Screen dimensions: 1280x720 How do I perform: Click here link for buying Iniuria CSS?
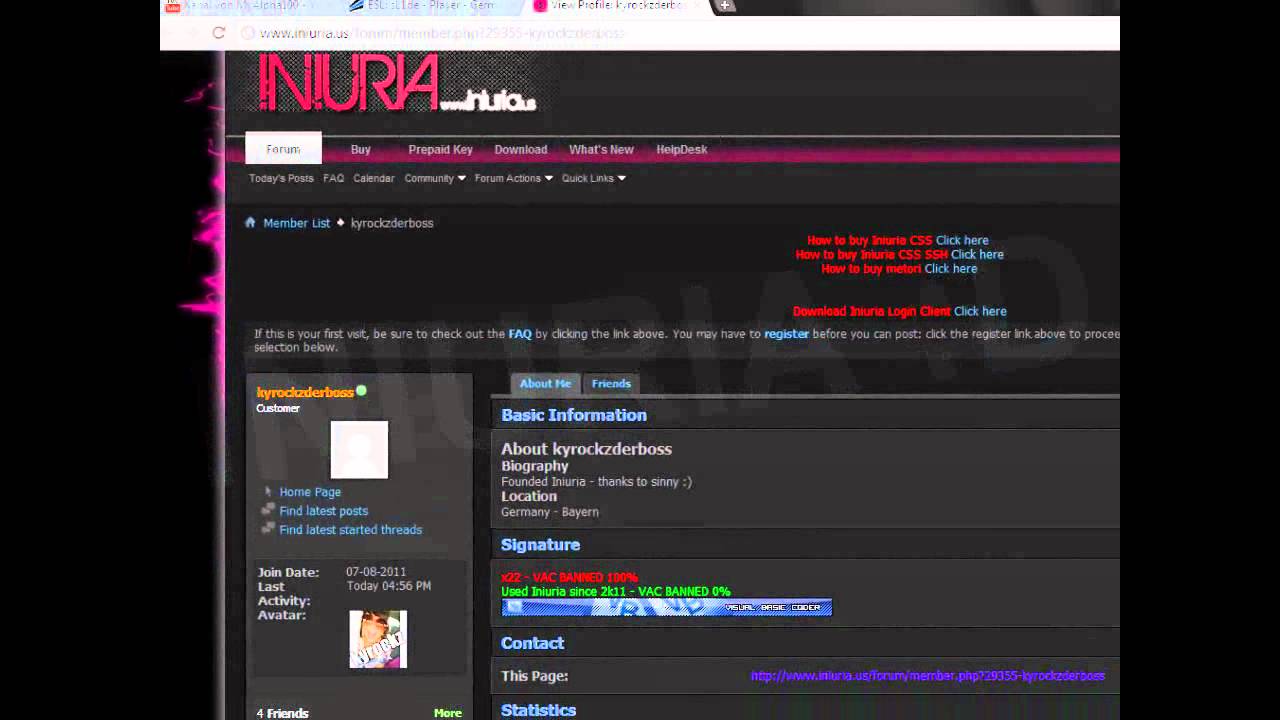tap(962, 240)
